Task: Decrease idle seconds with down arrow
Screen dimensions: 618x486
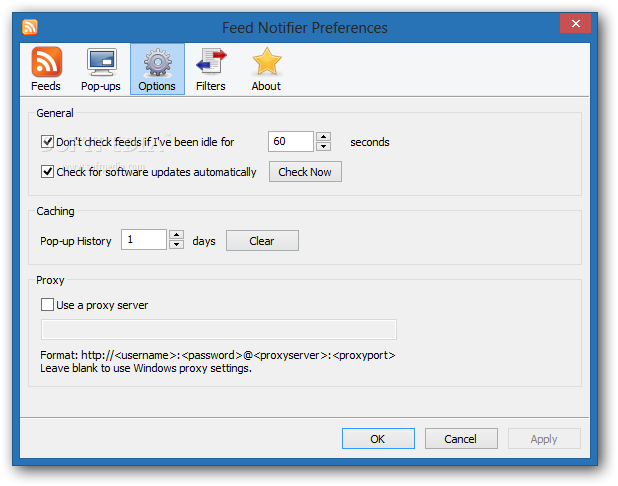Action: tap(323, 146)
